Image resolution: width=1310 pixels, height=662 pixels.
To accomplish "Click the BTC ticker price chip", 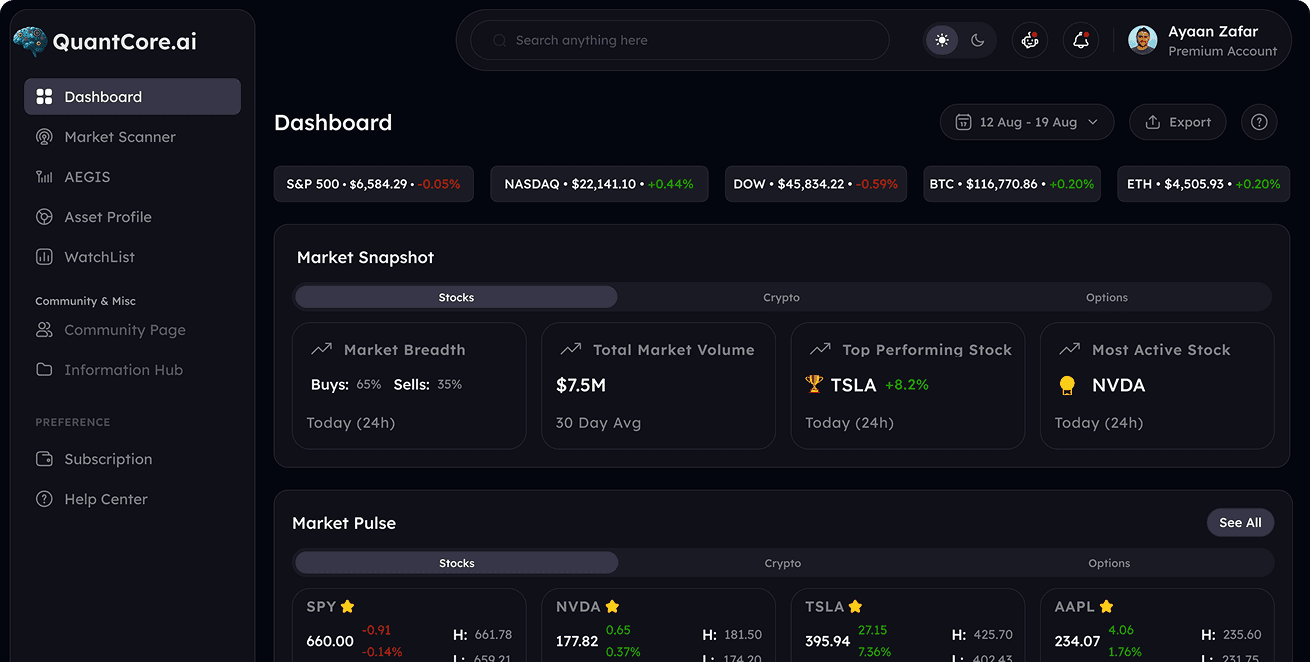I will pos(1011,184).
